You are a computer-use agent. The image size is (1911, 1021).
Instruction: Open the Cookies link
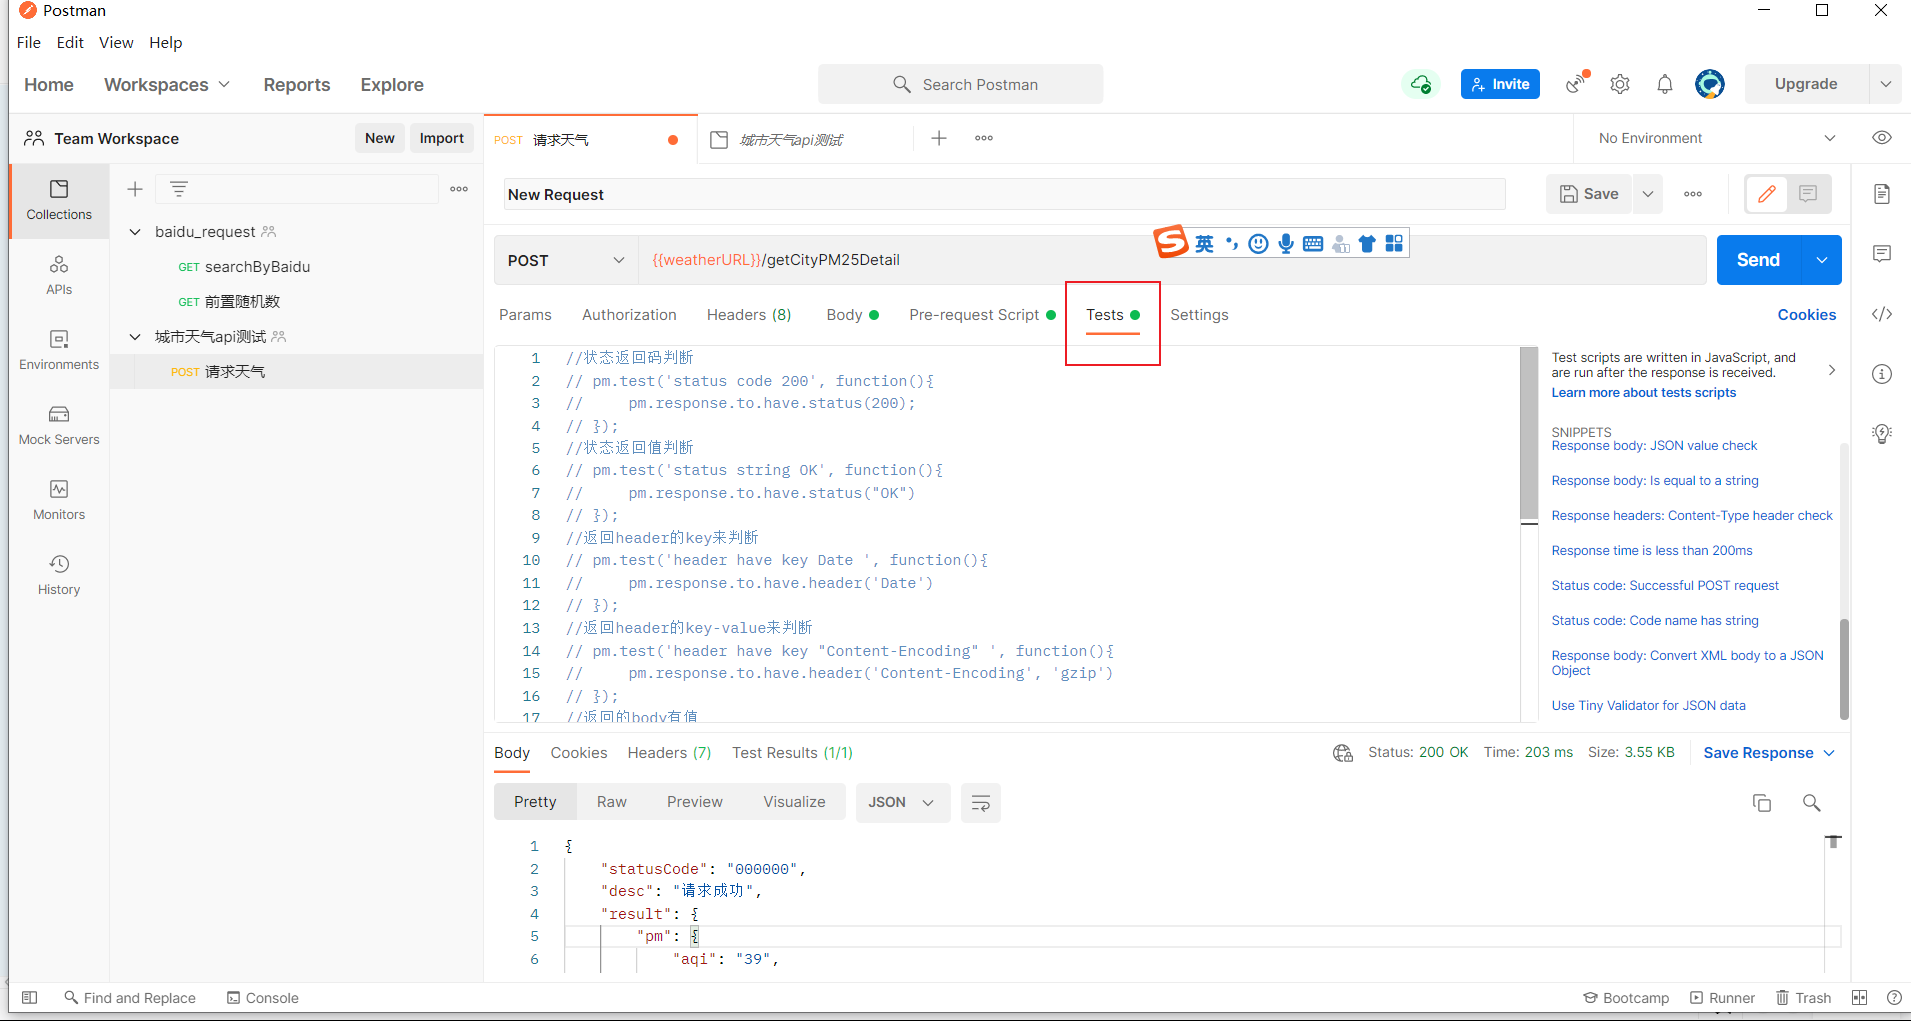click(1806, 315)
